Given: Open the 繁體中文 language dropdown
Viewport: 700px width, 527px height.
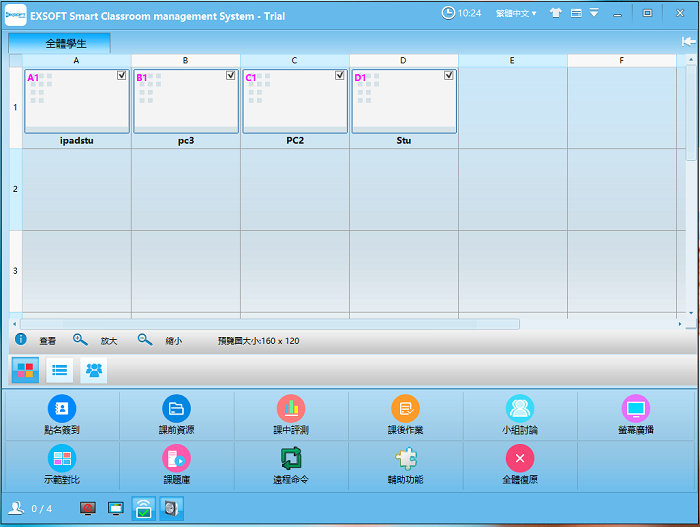Looking at the screenshot, I should click(518, 13).
